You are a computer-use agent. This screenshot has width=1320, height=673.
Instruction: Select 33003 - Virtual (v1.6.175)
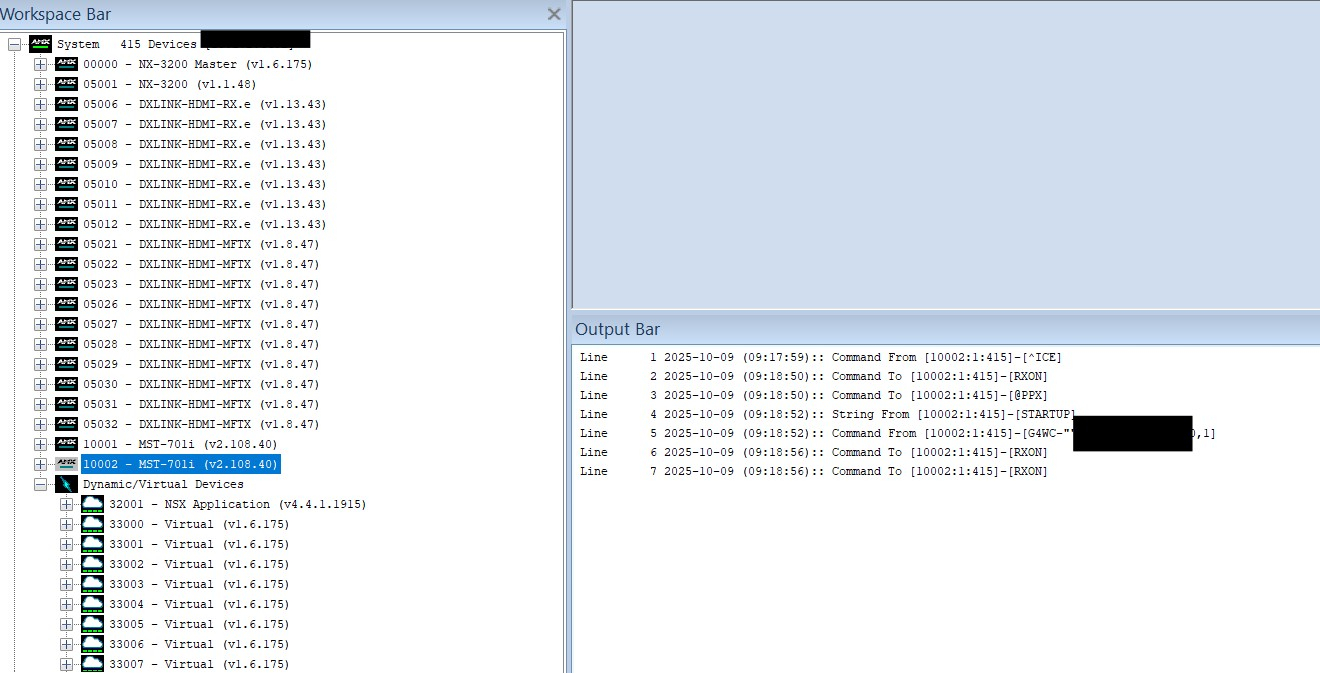point(199,584)
